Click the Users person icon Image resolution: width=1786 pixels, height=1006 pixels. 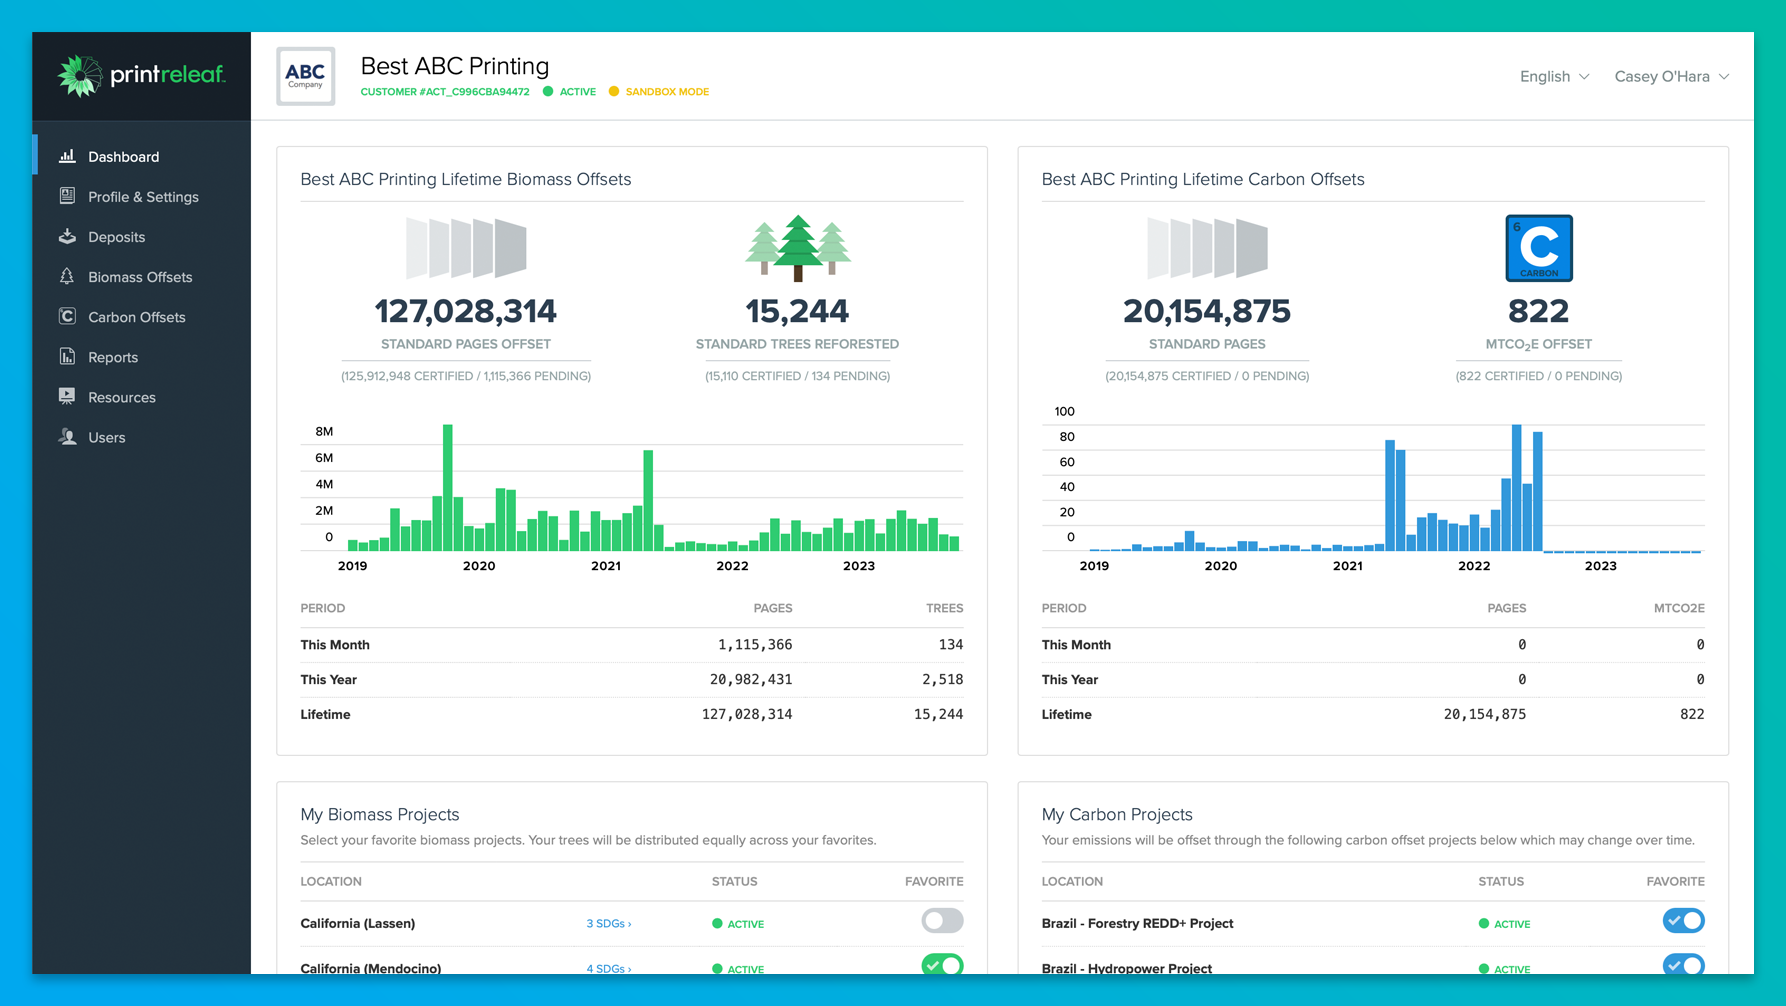click(x=67, y=437)
